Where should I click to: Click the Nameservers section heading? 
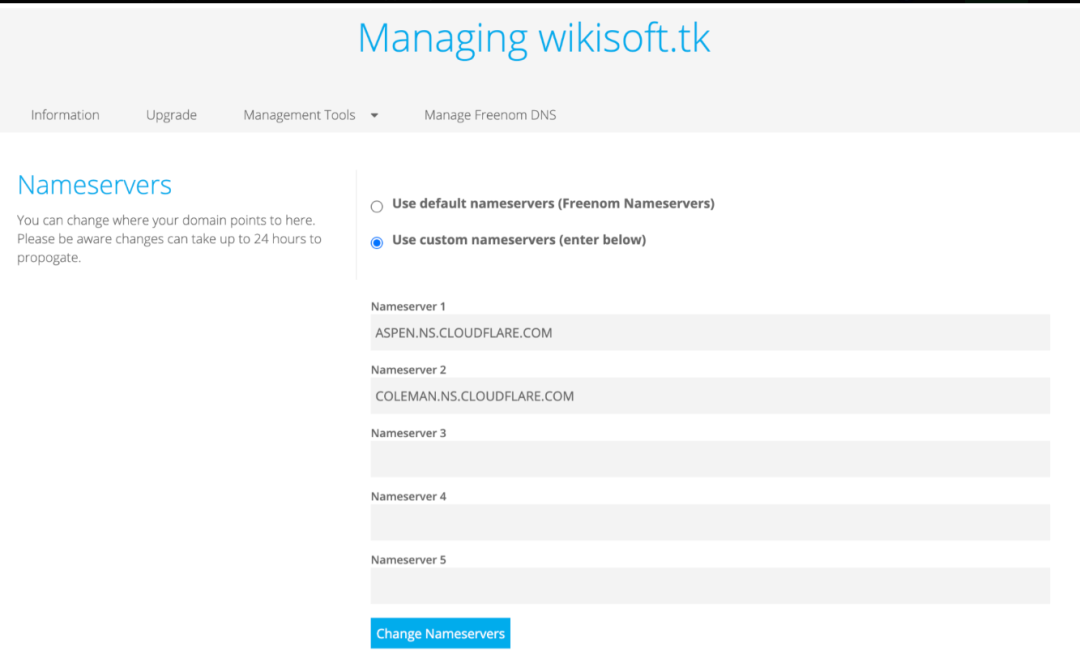pos(95,185)
